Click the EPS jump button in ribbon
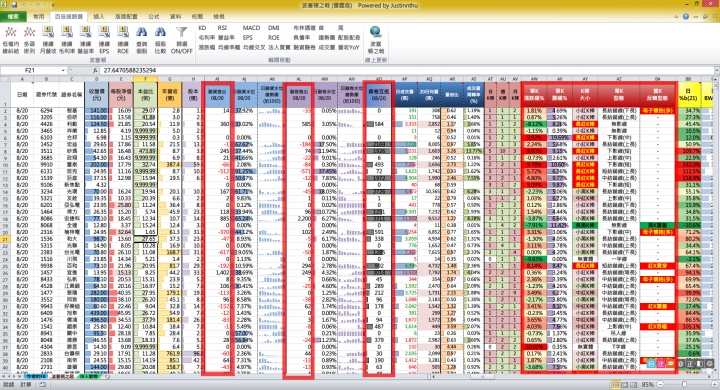This screenshot has width=720, height=390. click(248, 37)
